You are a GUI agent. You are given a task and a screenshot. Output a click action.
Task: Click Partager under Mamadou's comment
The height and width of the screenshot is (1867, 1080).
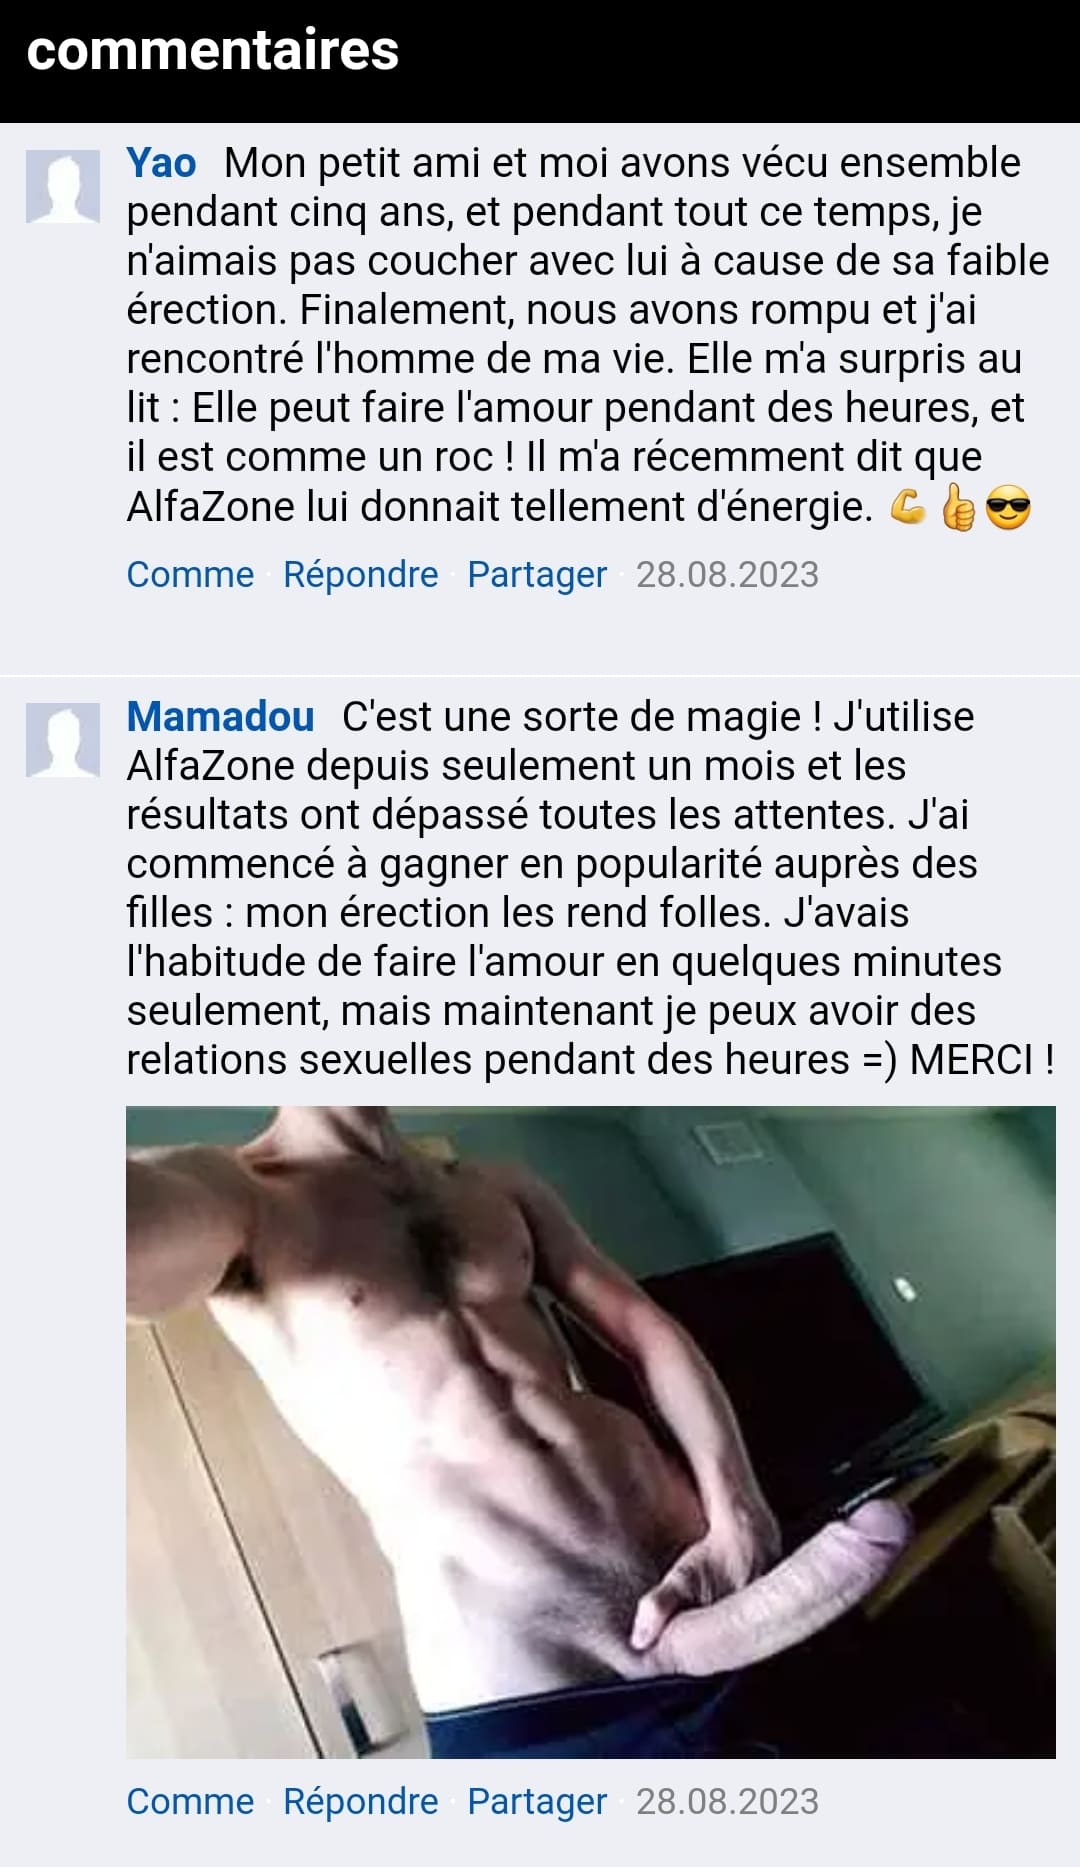(x=537, y=1801)
